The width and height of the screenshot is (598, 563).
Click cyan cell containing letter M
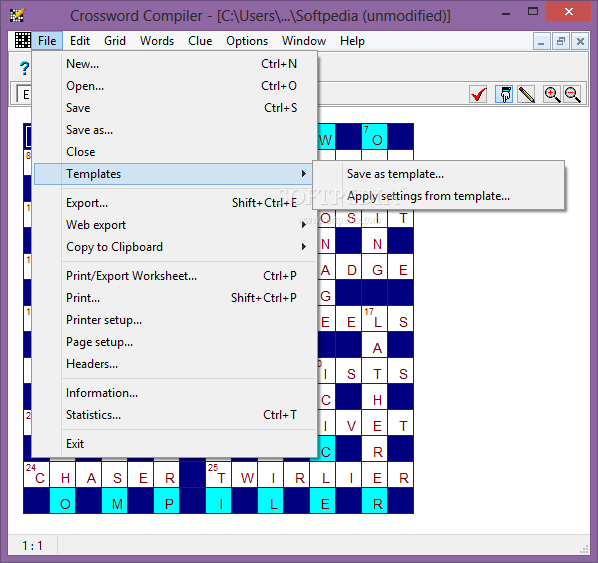click(x=115, y=500)
